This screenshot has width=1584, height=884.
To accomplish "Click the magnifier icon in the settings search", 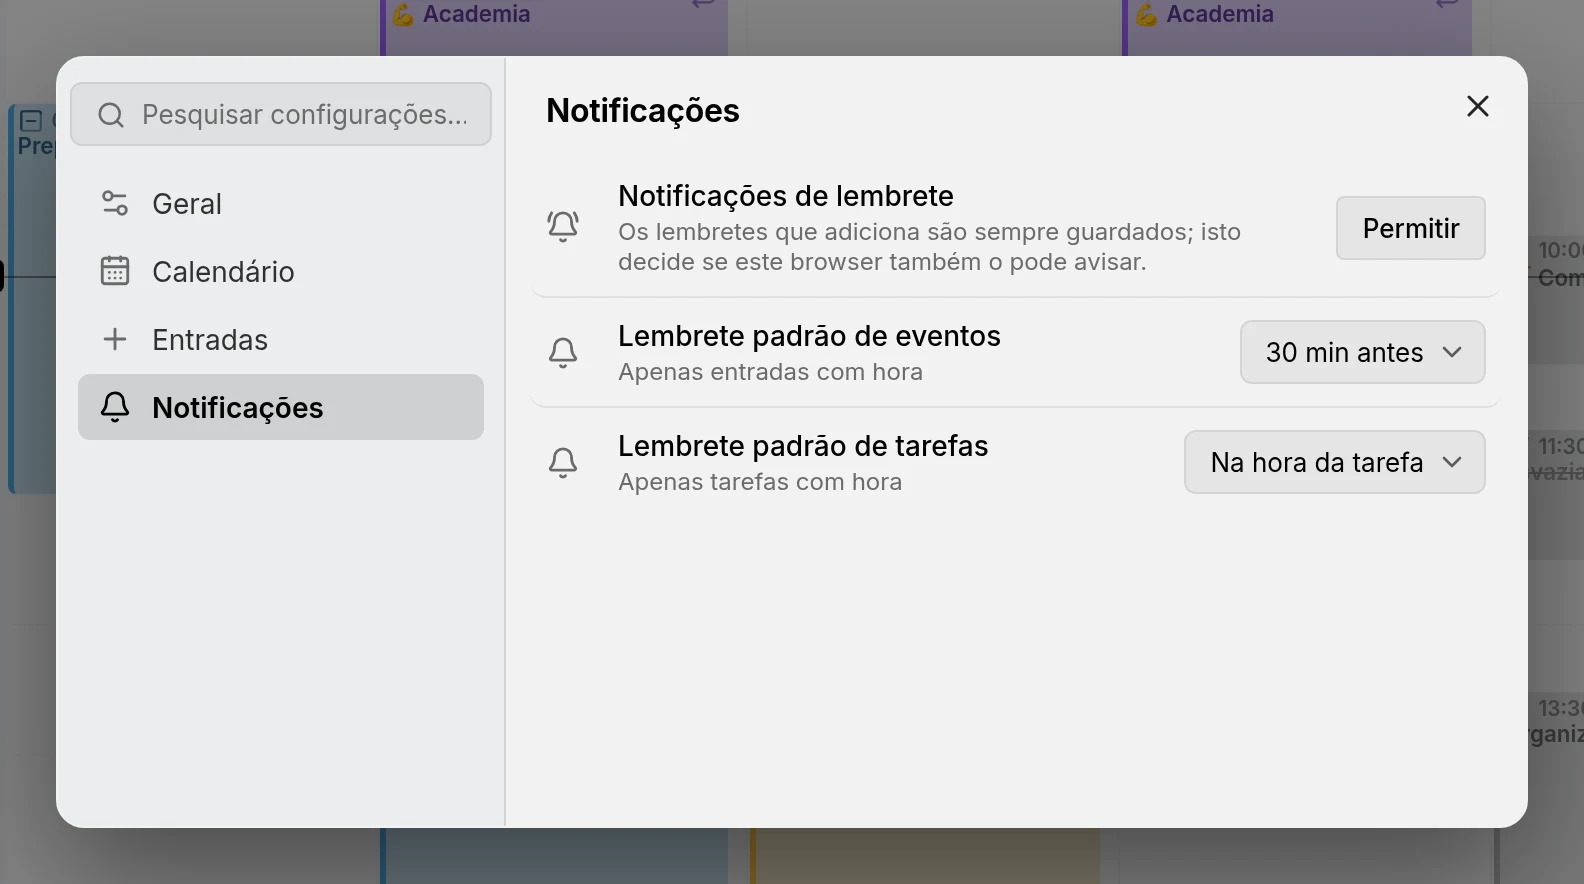I will 111,115.
